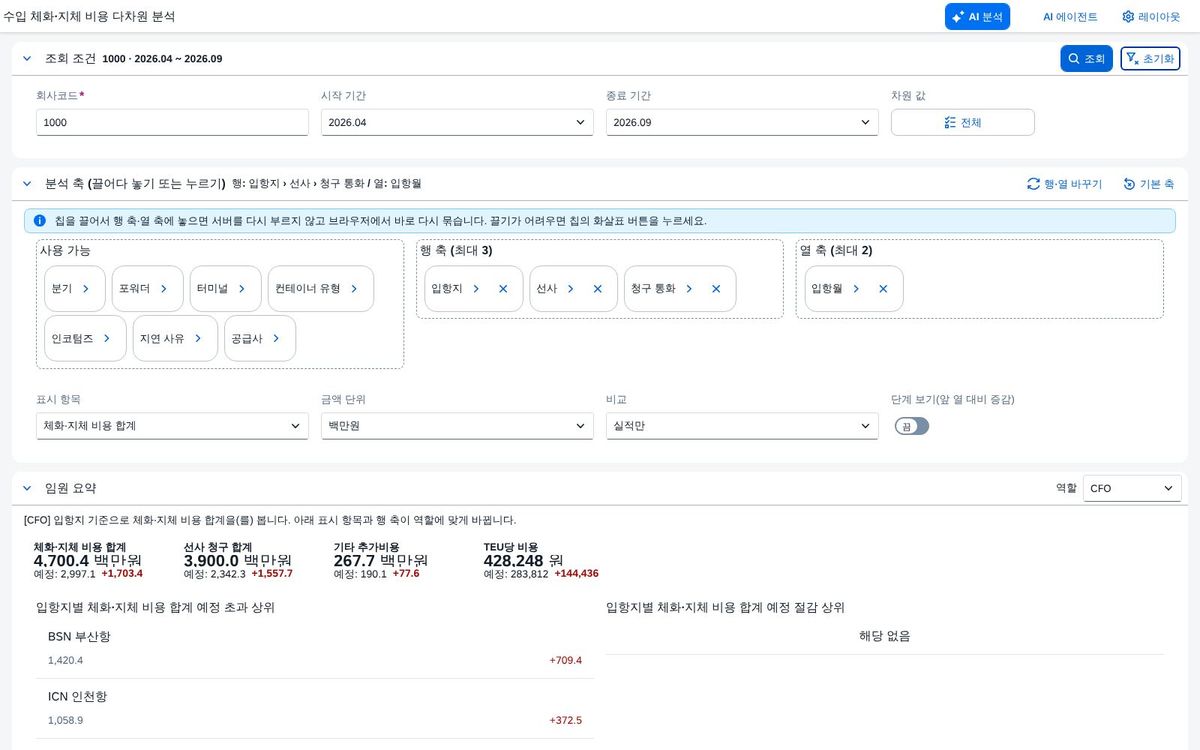Click the AI 분석 sparkle button
The image size is (1200, 750).
pyautogui.click(x=977, y=17)
